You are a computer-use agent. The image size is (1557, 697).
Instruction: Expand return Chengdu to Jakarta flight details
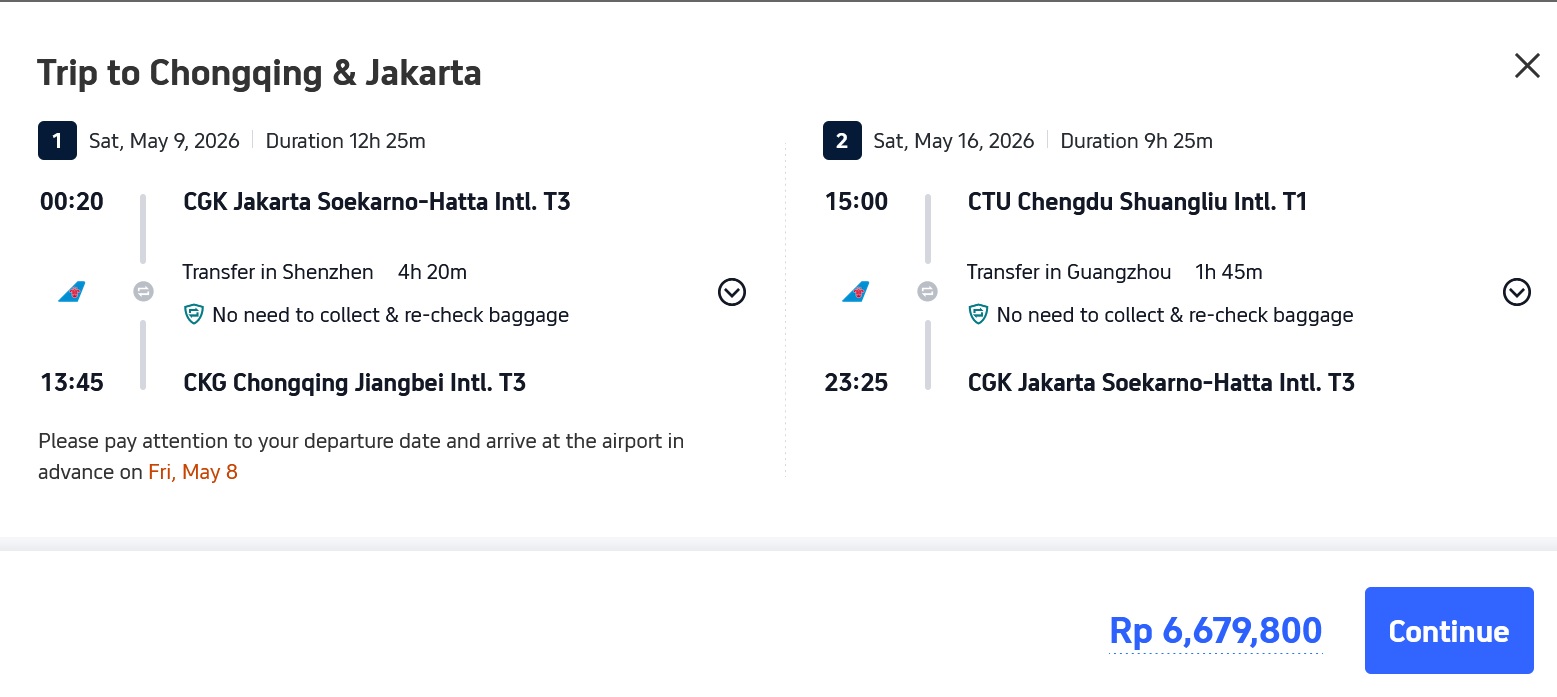tap(1517, 292)
